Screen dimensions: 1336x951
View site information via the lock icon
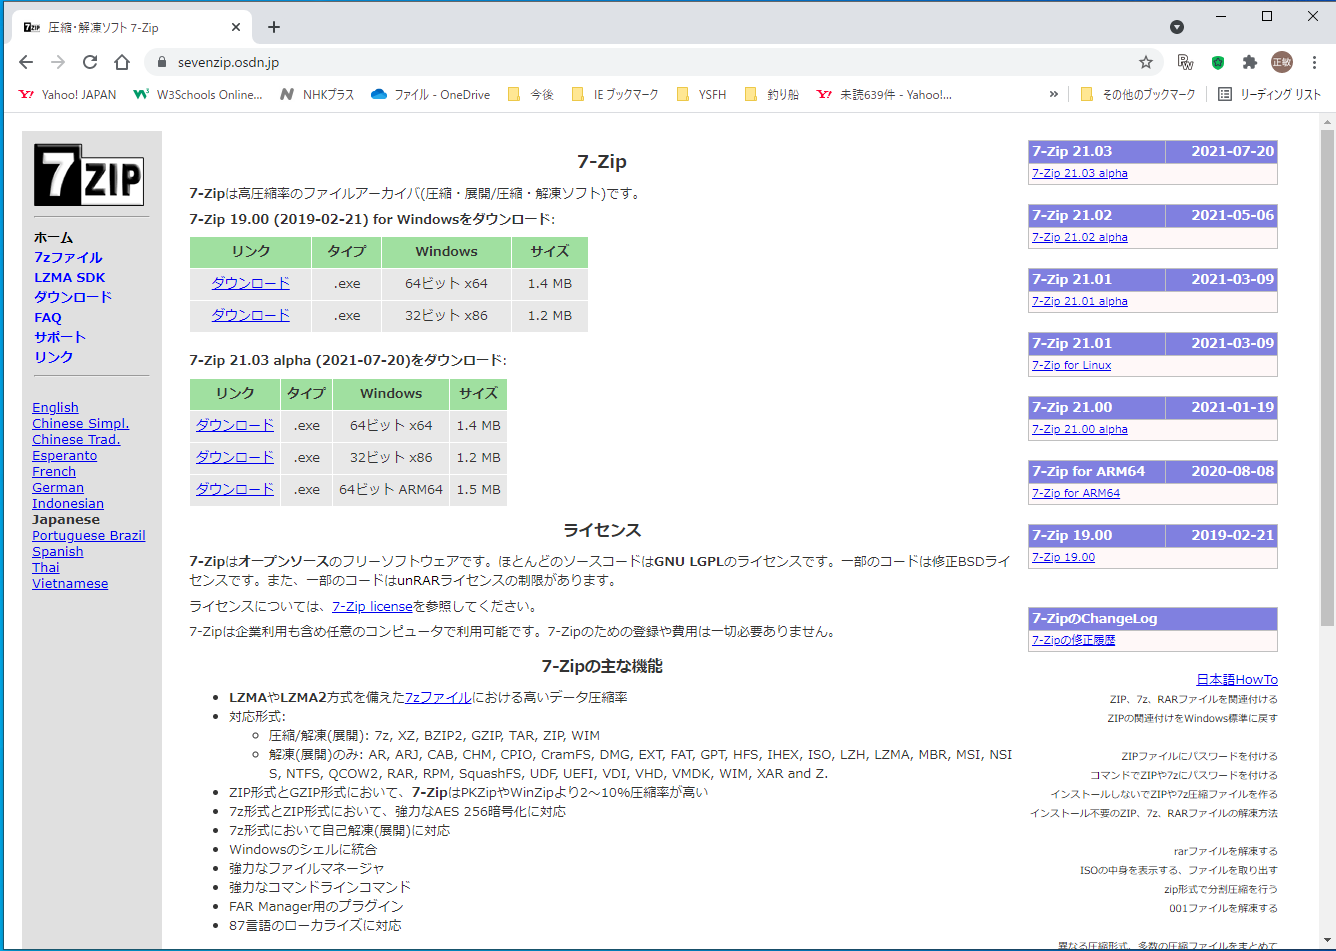click(x=161, y=62)
